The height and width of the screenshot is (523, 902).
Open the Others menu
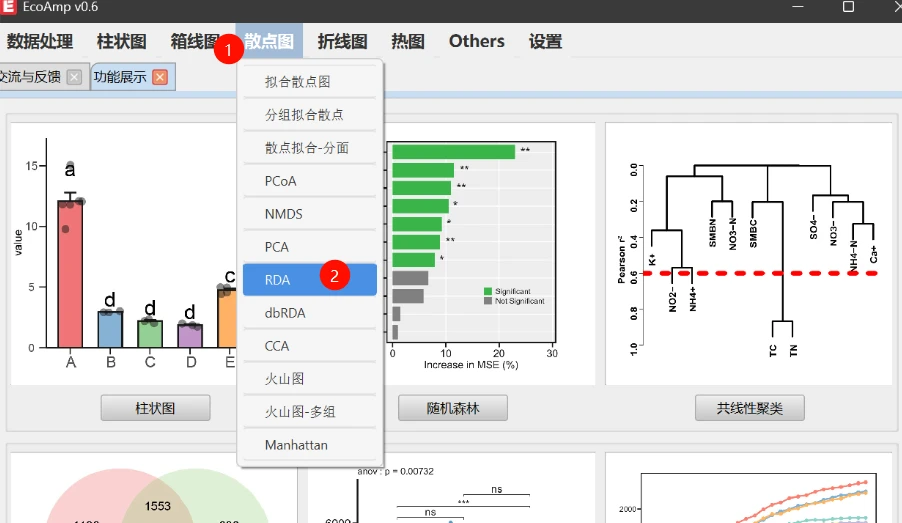coord(476,41)
